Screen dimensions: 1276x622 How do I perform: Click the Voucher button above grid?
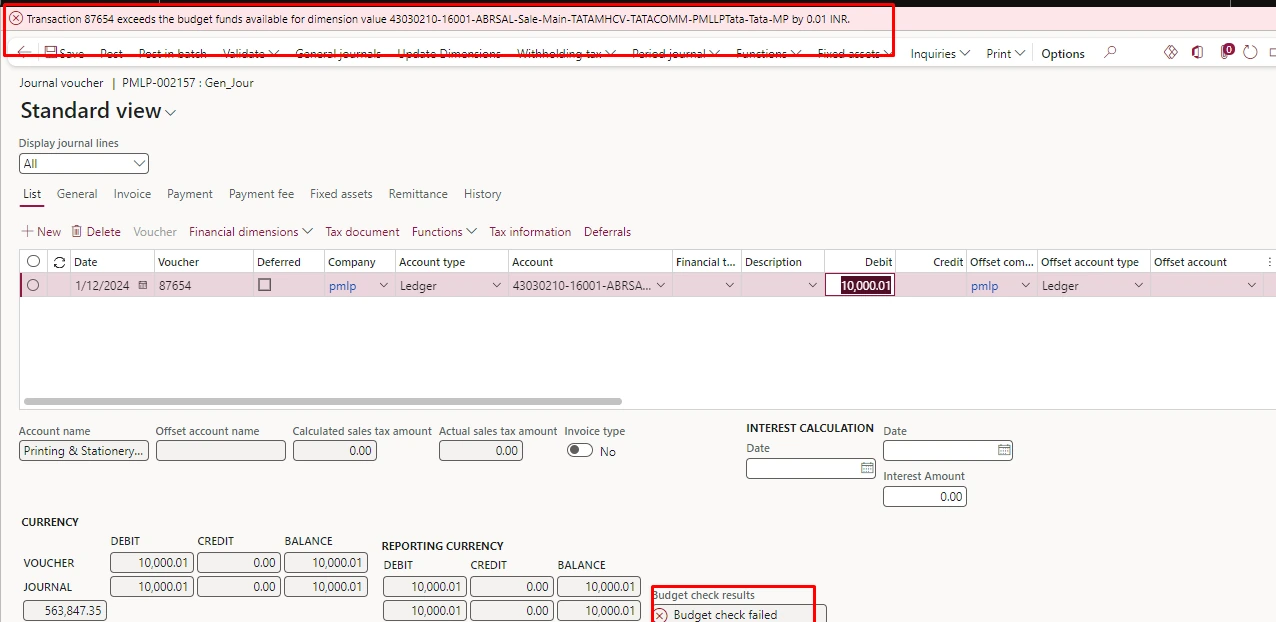click(155, 231)
